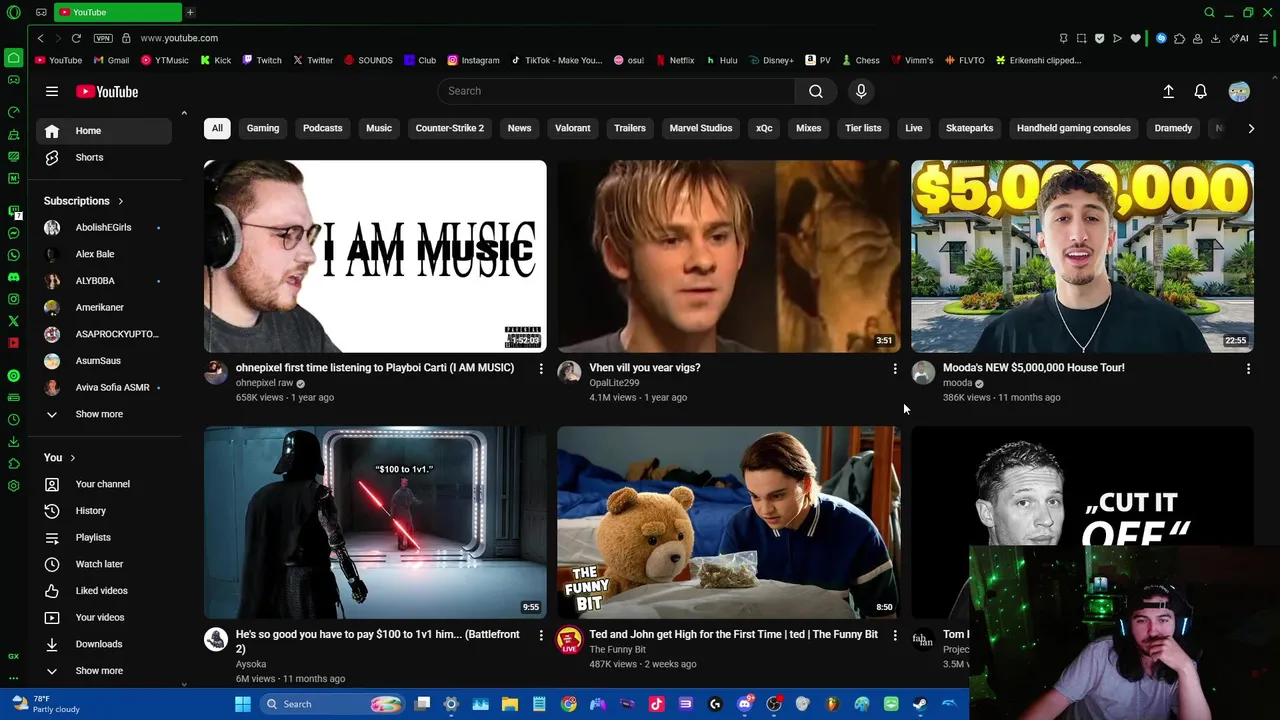
Task: Open options for Mooda's House Tour video
Action: pyautogui.click(x=1248, y=369)
